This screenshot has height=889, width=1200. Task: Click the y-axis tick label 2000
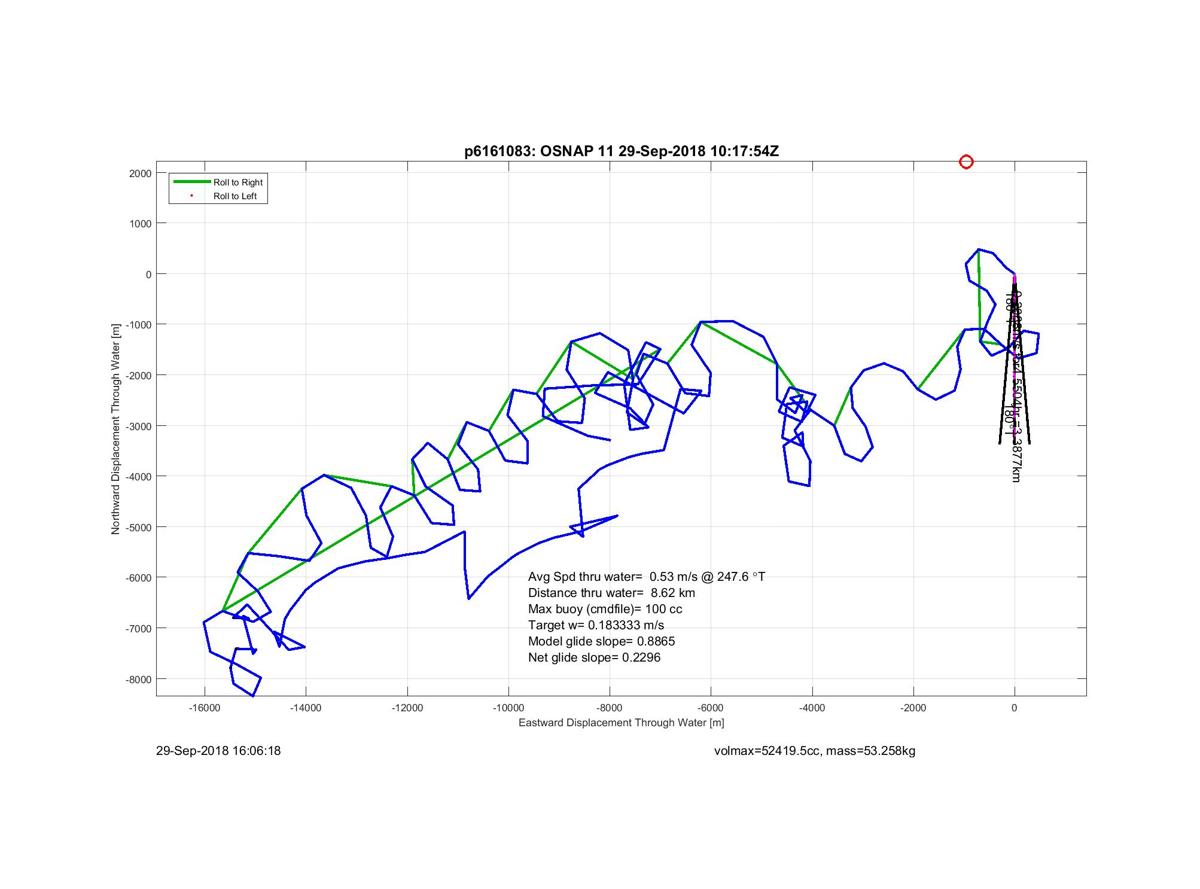click(139, 174)
